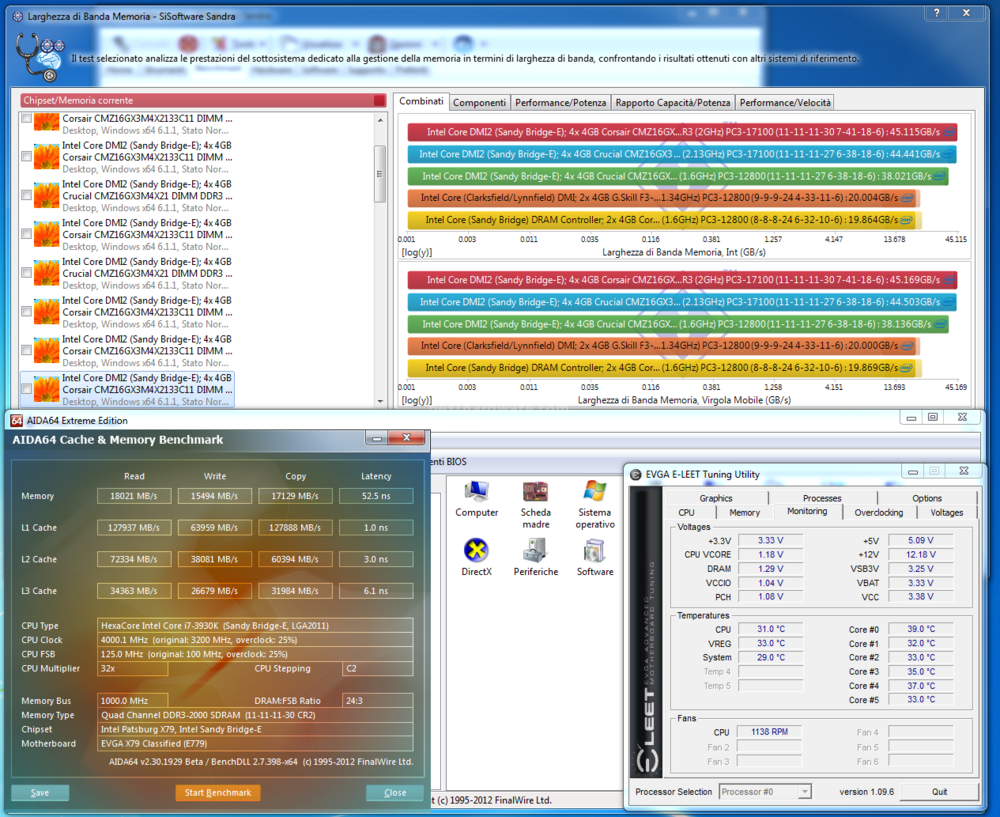
Task: Click the Intel logo on the 45.169GB/s bar
Action: [949, 280]
